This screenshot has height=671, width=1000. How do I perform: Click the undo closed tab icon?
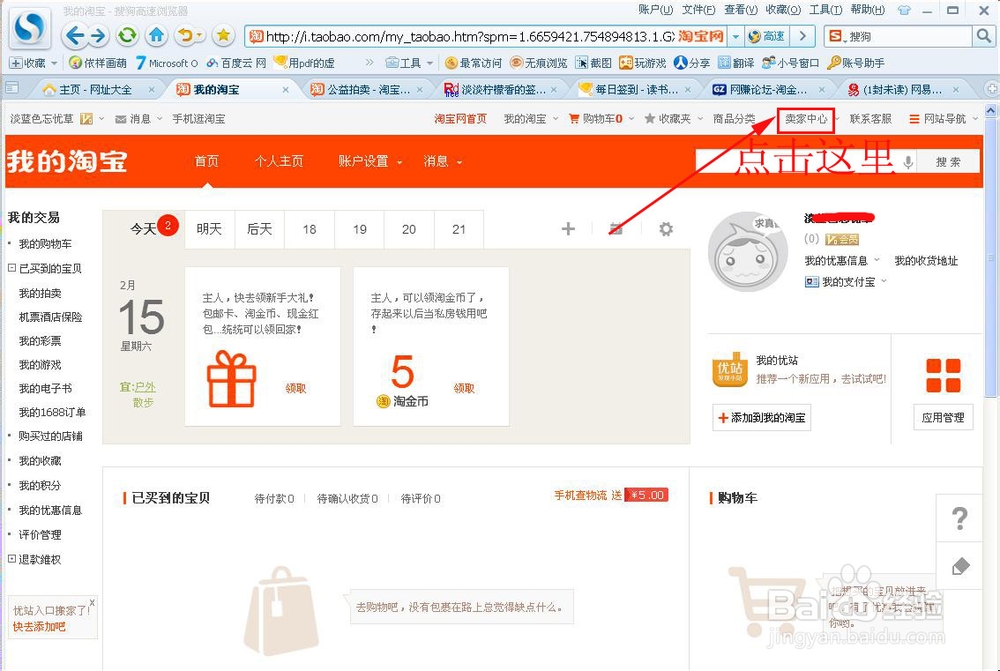(x=186, y=36)
